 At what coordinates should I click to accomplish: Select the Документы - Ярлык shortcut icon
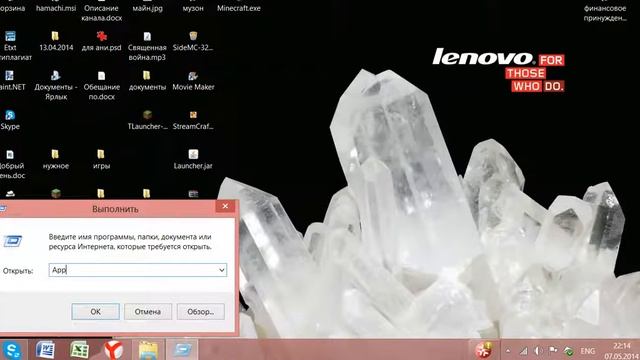[x=56, y=76]
